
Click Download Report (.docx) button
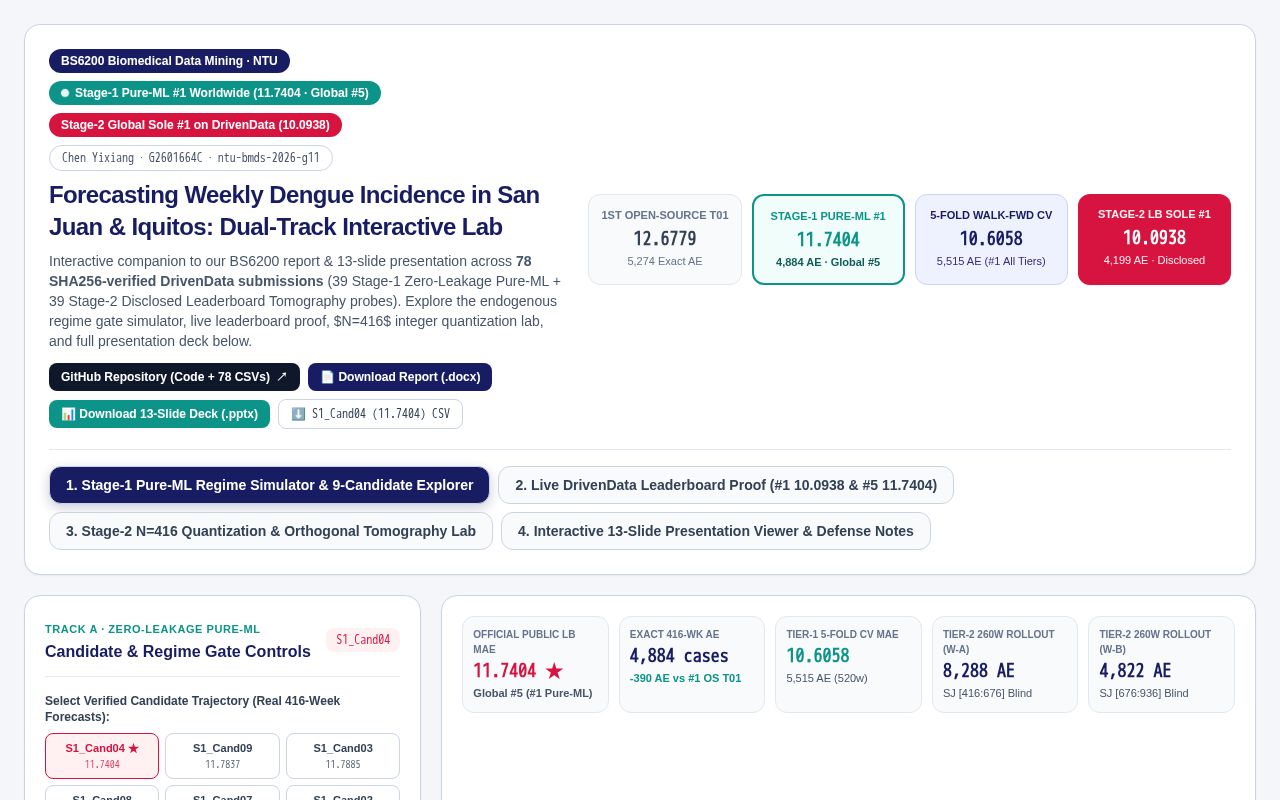400,377
